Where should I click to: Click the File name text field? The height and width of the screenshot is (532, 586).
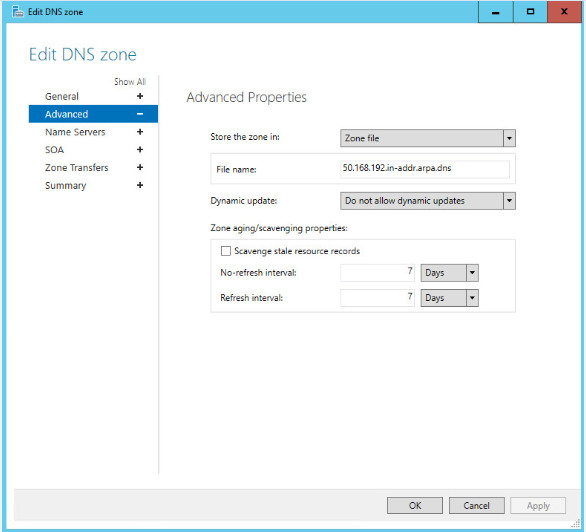click(425, 169)
